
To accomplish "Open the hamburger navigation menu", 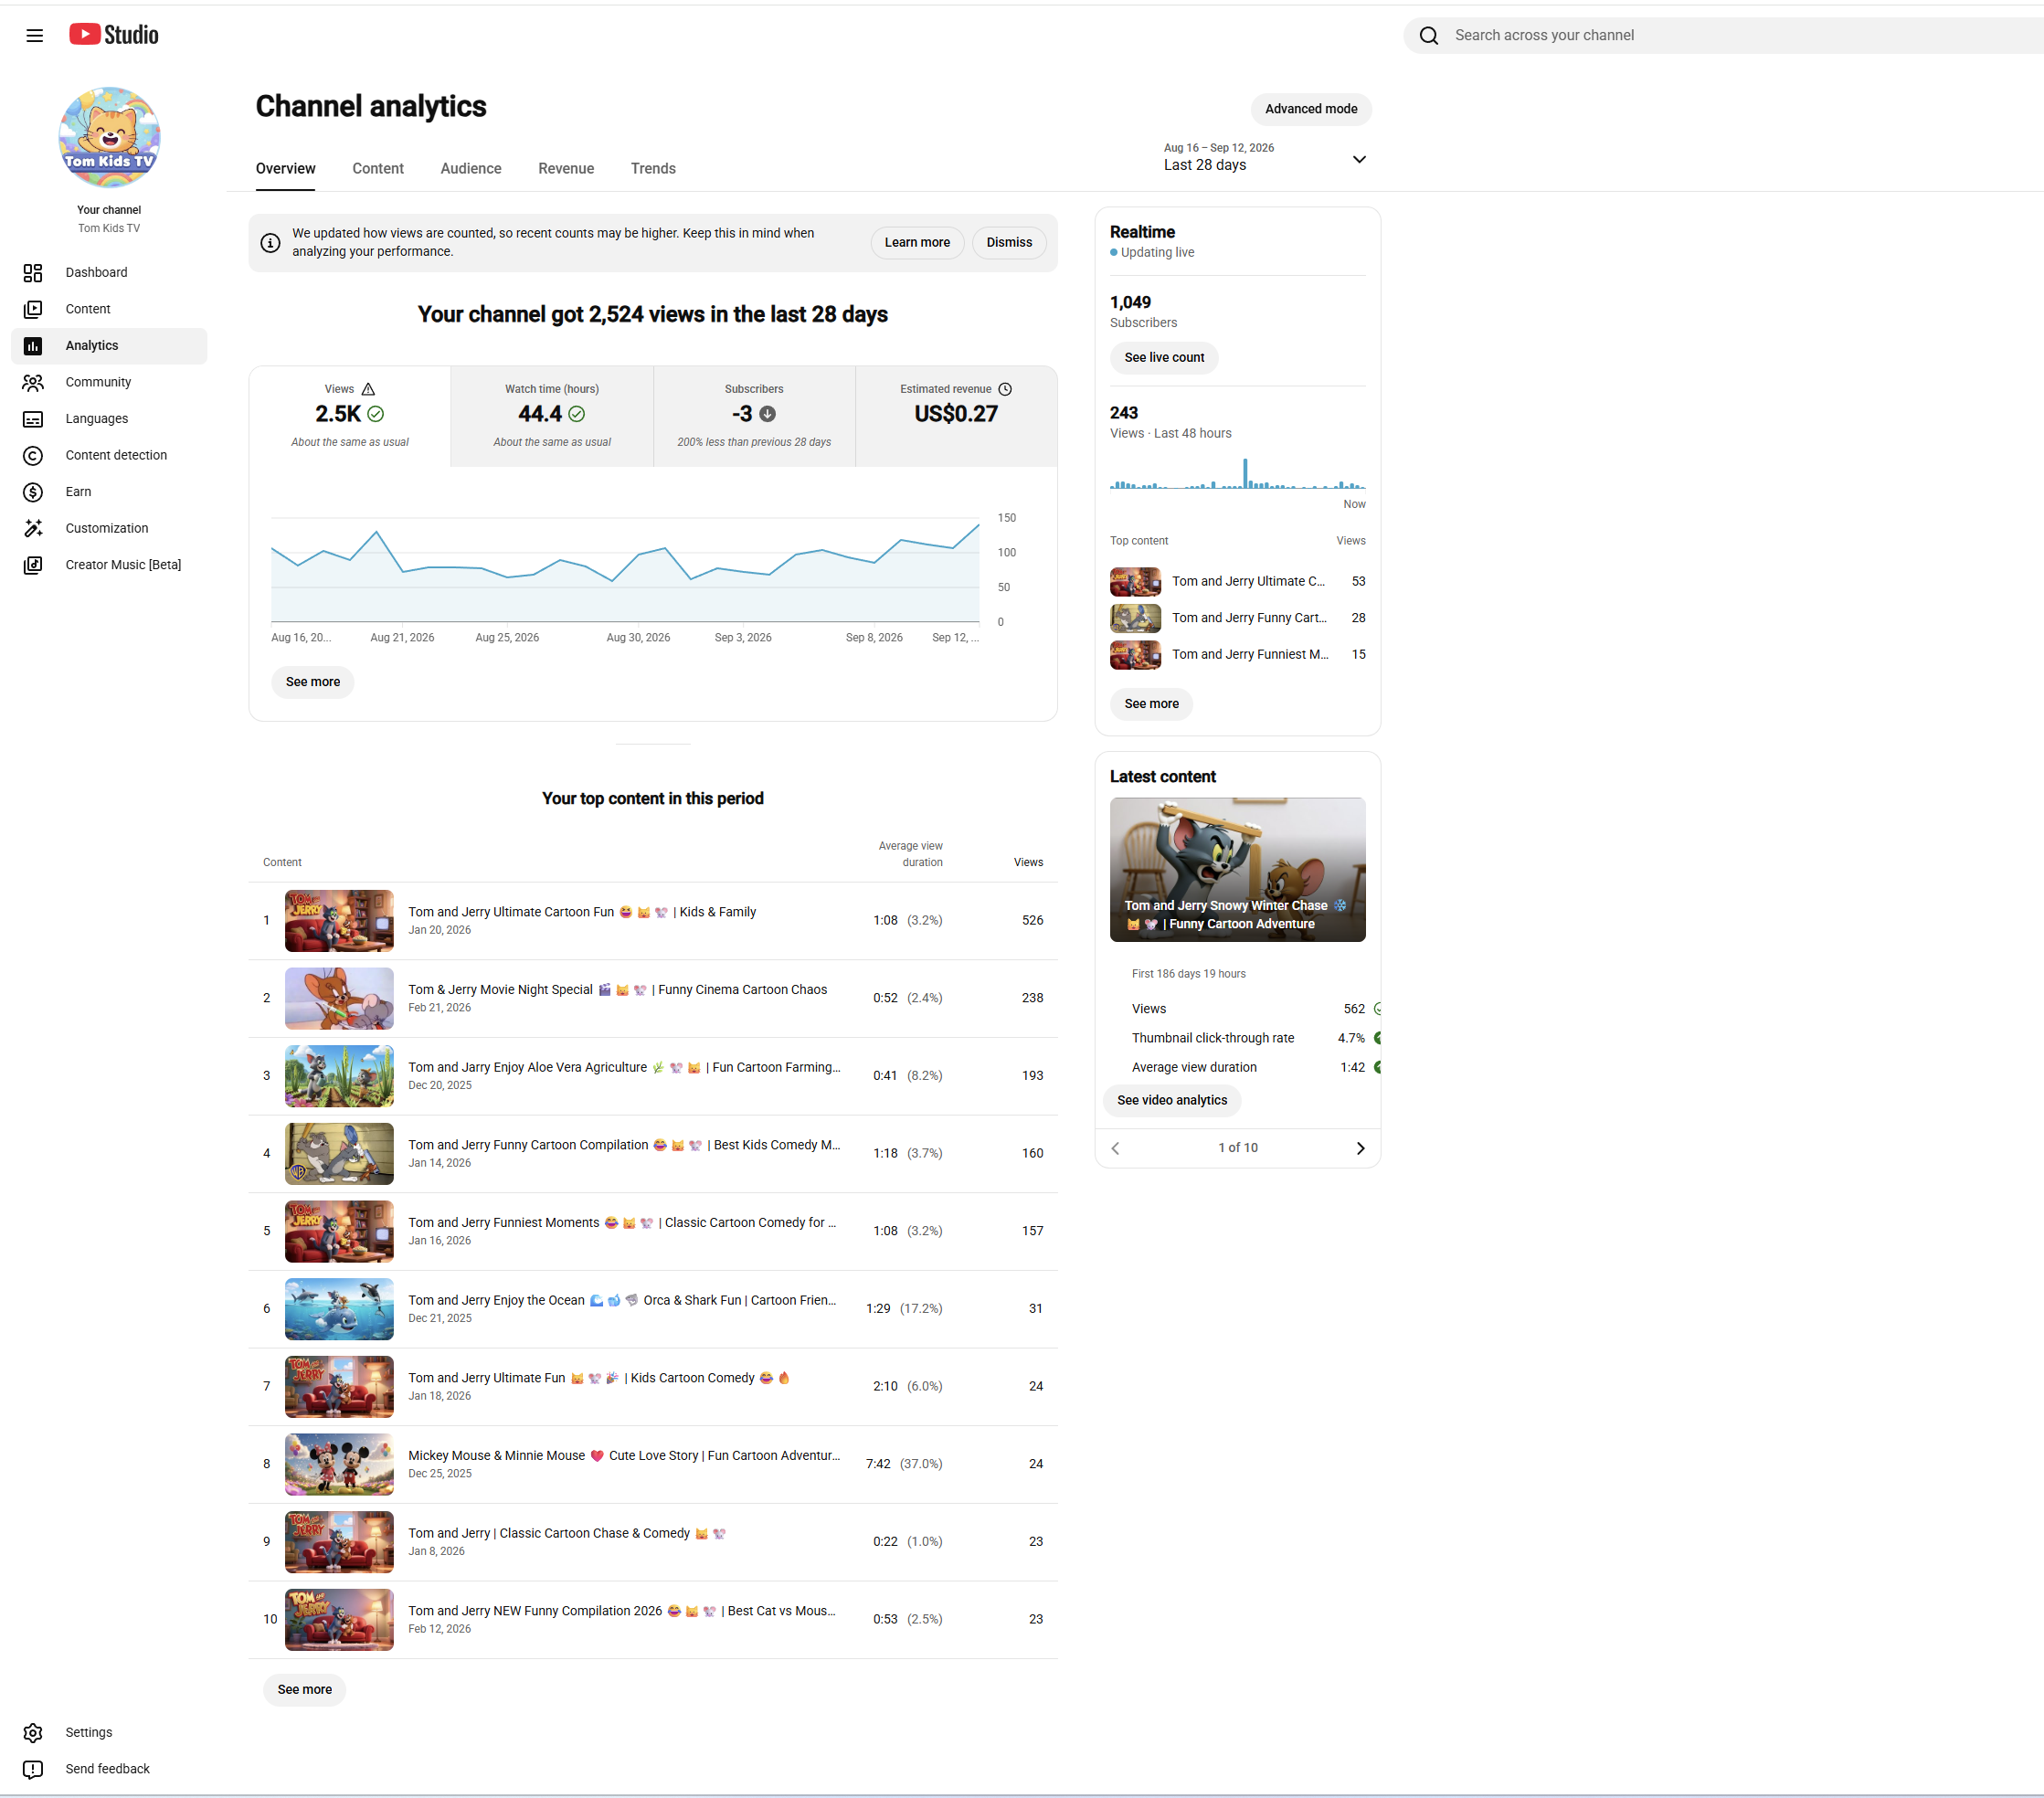I will pos(35,35).
